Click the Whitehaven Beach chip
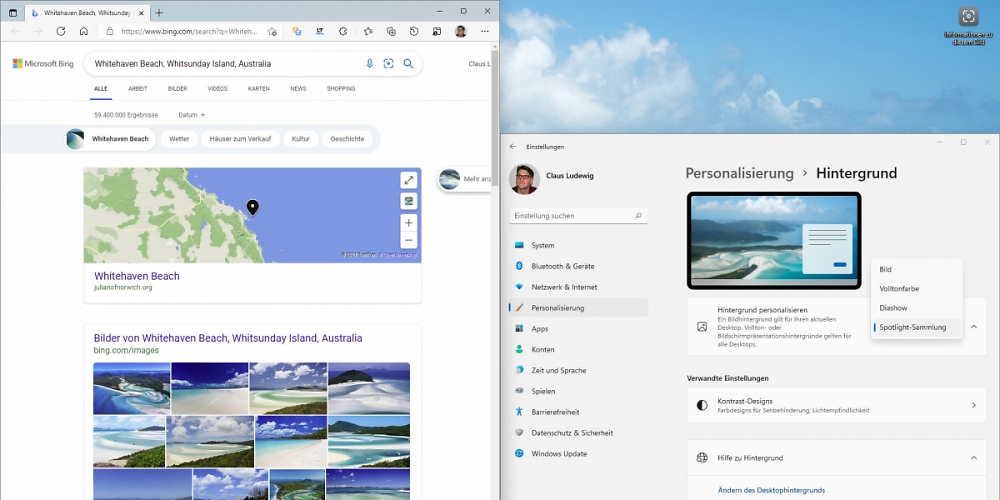The width and height of the screenshot is (1000, 500). 111,138
